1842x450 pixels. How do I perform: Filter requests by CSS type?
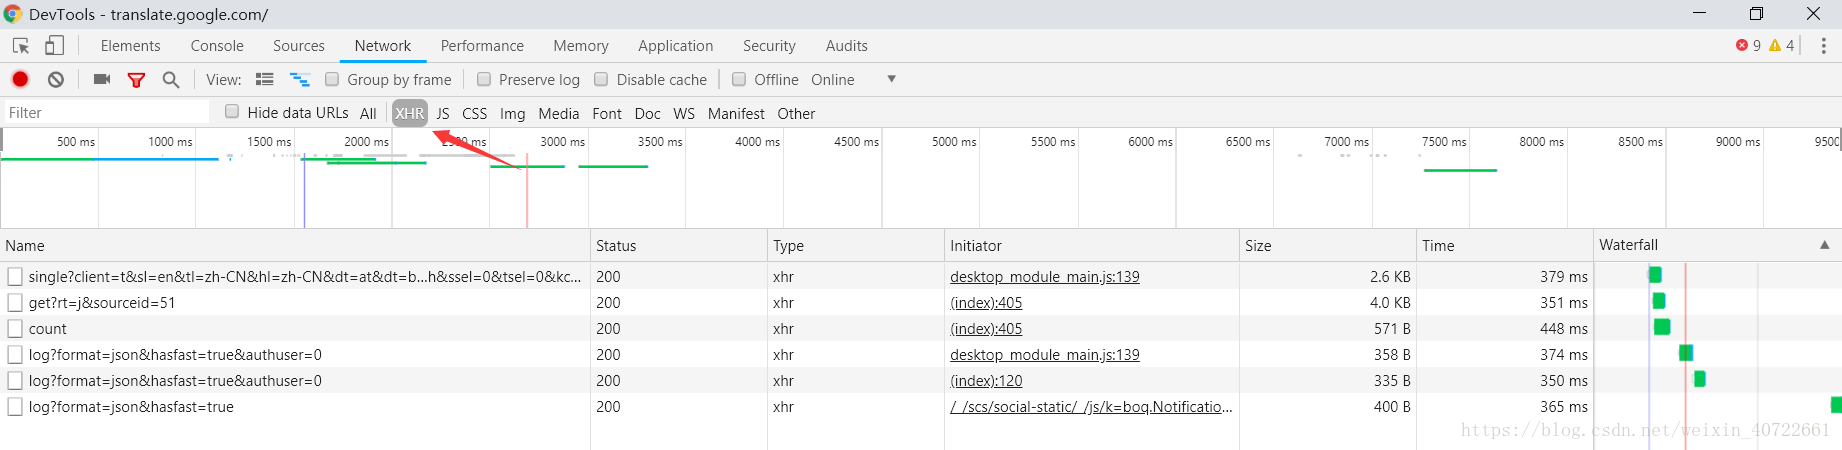tap(475, 114)
